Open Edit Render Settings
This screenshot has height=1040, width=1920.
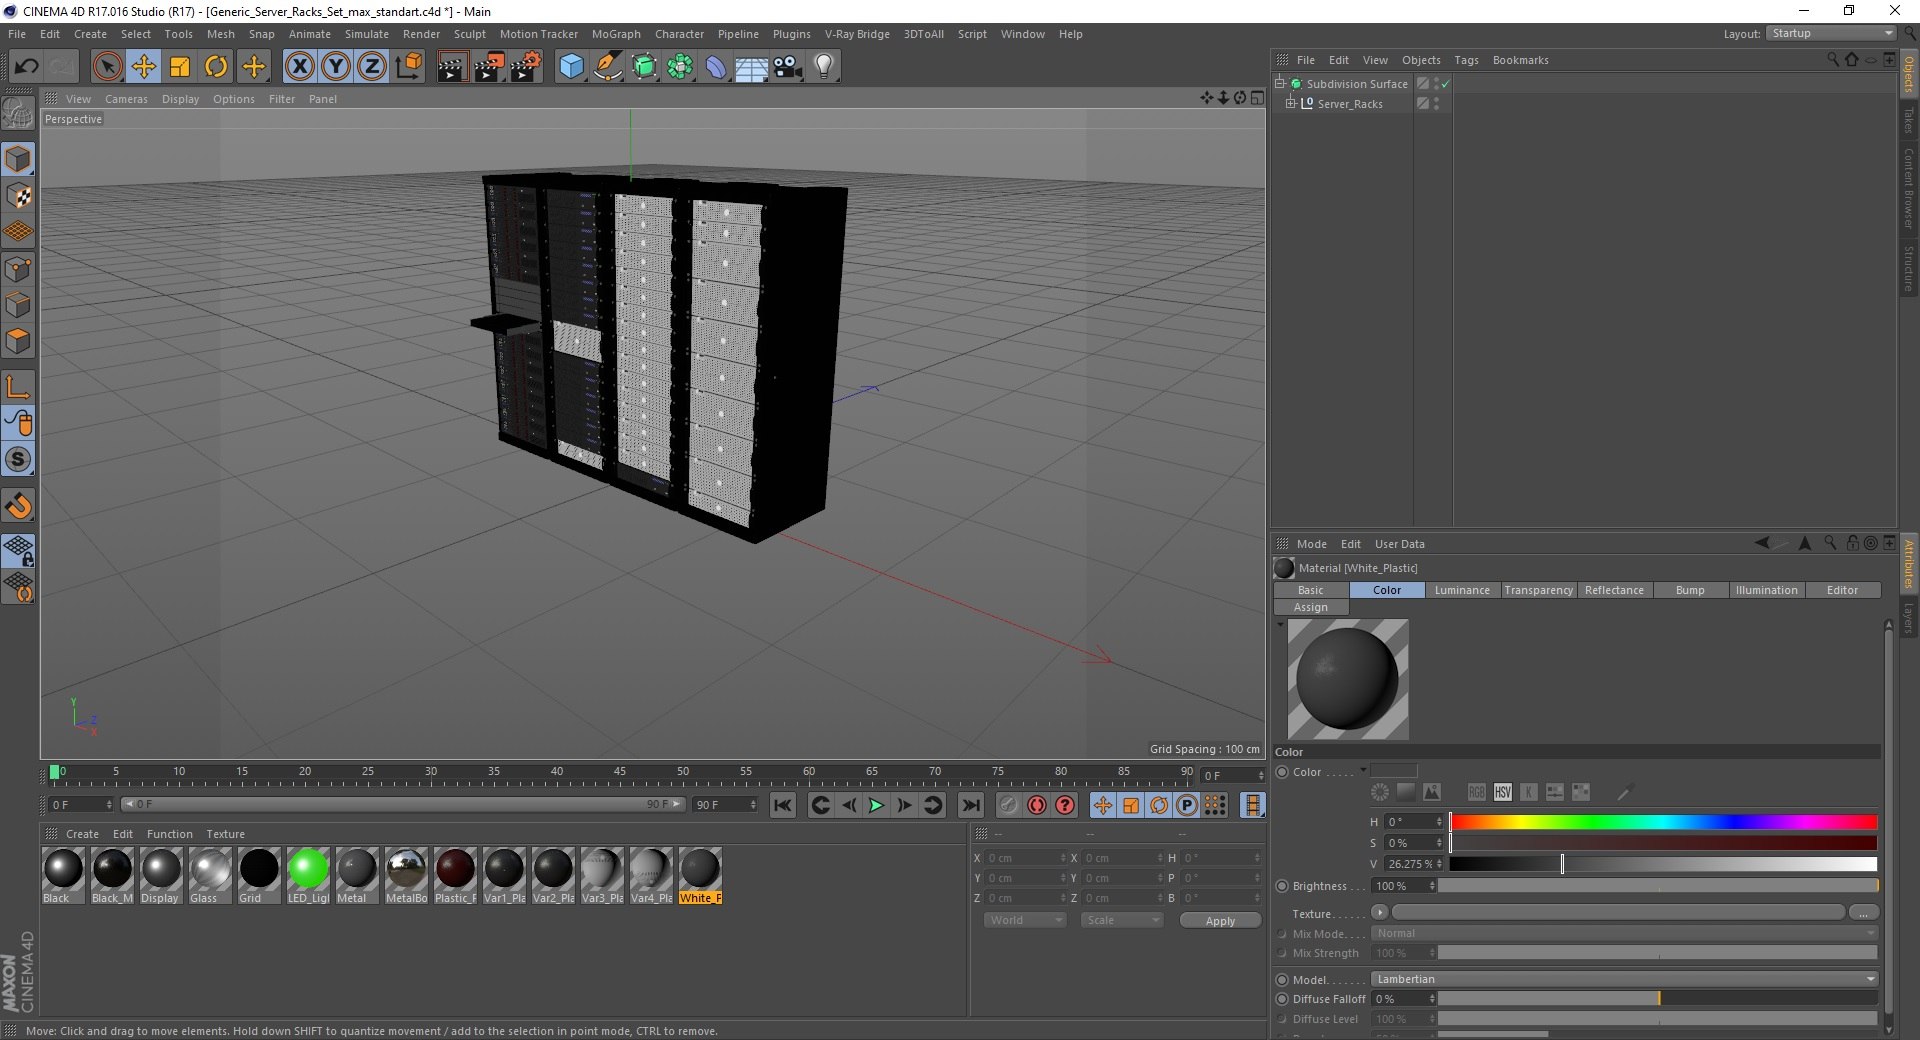(526, 67)
